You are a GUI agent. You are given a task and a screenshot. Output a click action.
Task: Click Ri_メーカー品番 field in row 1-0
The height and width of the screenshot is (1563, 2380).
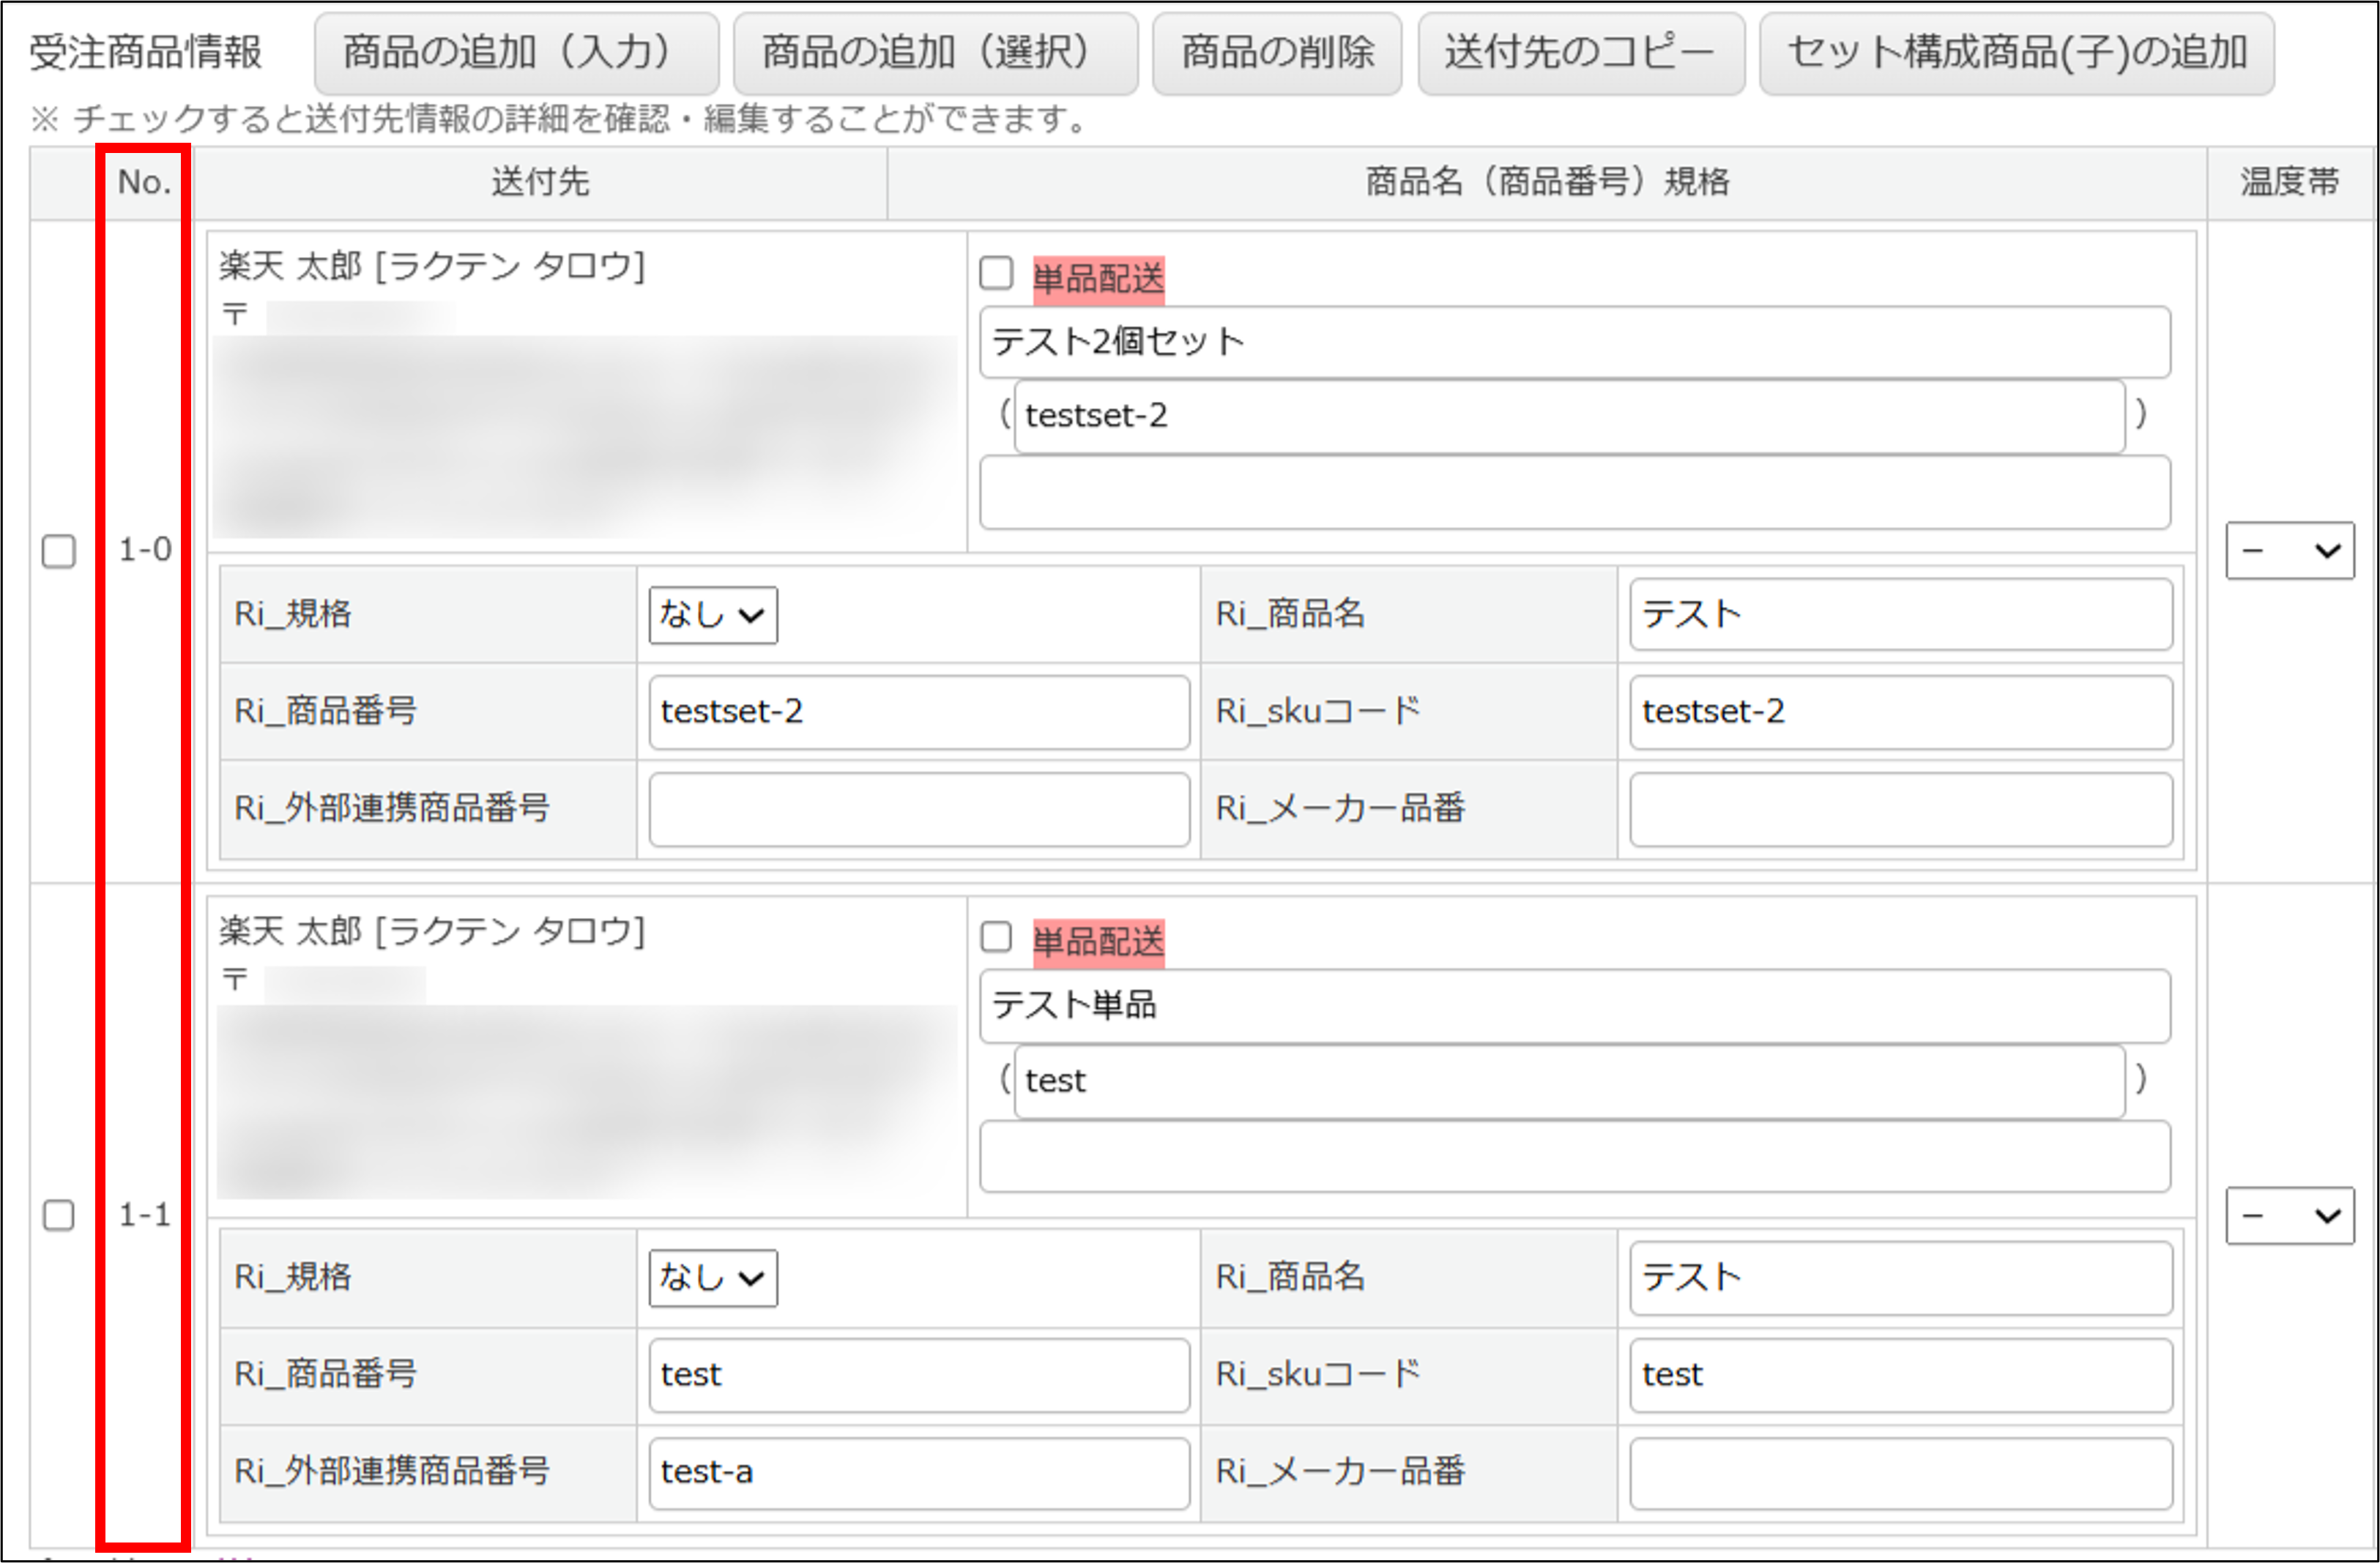click(1901, 809)
